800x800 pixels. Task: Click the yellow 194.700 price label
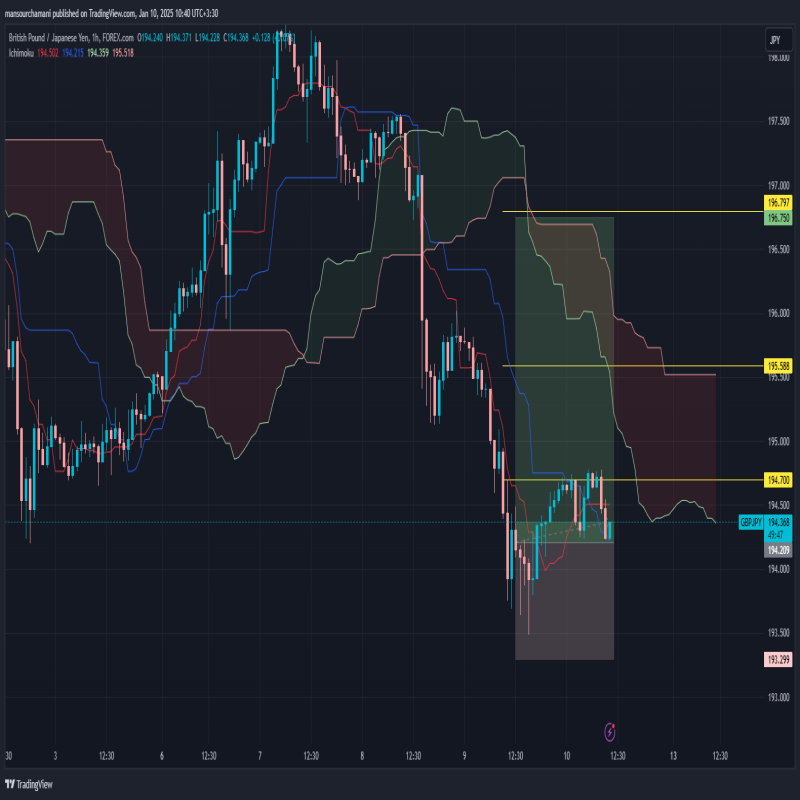[x=778, y=481]
